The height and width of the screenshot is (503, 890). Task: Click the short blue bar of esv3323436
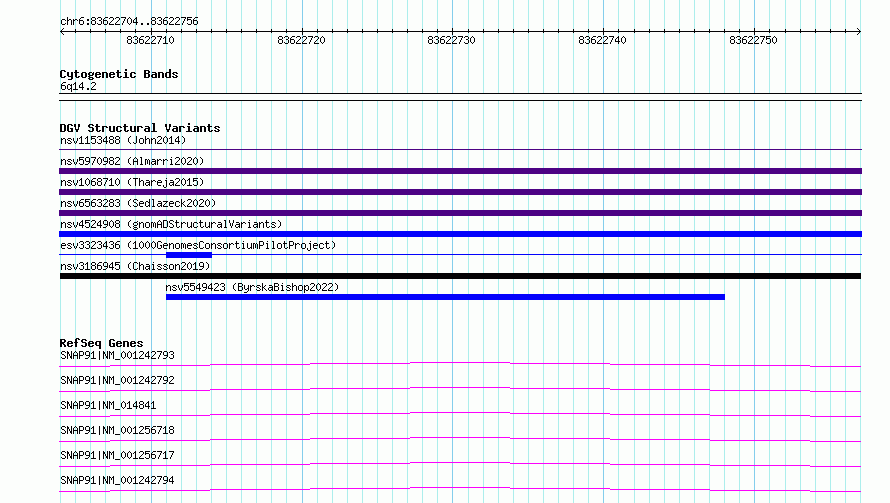189,255
